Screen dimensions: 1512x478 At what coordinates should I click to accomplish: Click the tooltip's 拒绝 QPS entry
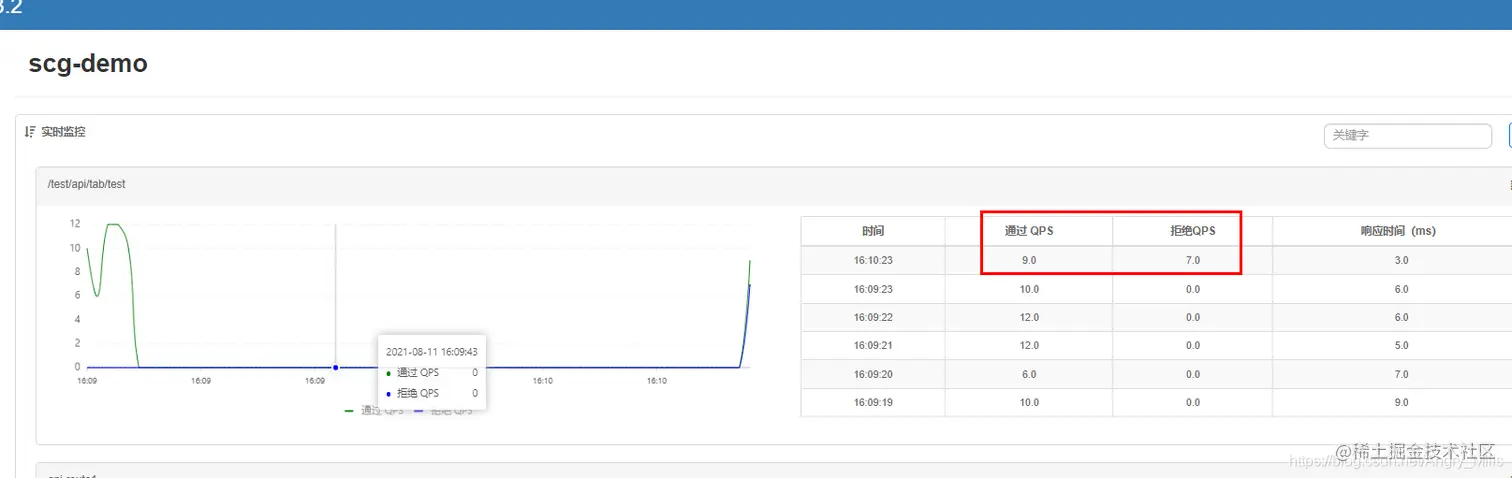click(431, 393)
